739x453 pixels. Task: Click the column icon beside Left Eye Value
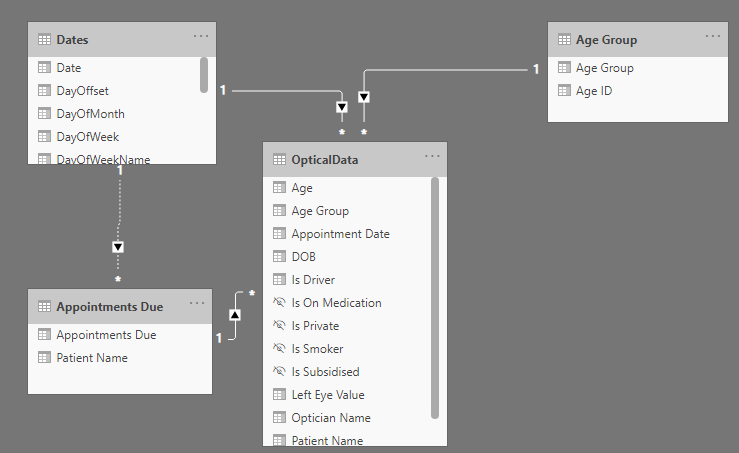(279, 395)
